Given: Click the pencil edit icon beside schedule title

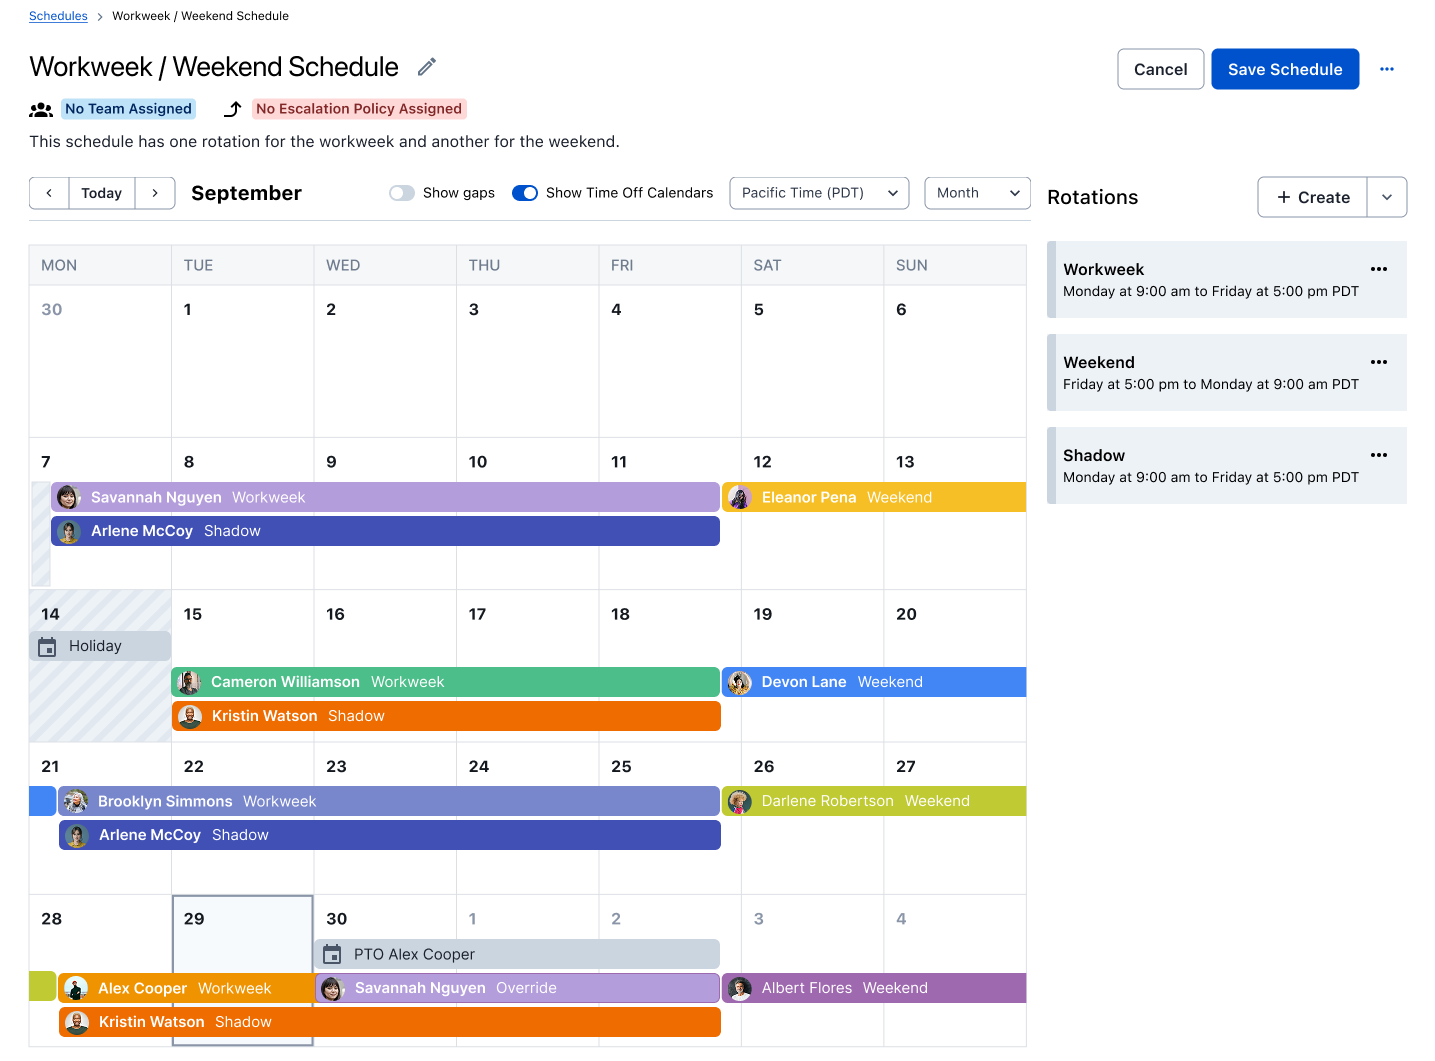Looking at the screenshot, I should 427,67.
